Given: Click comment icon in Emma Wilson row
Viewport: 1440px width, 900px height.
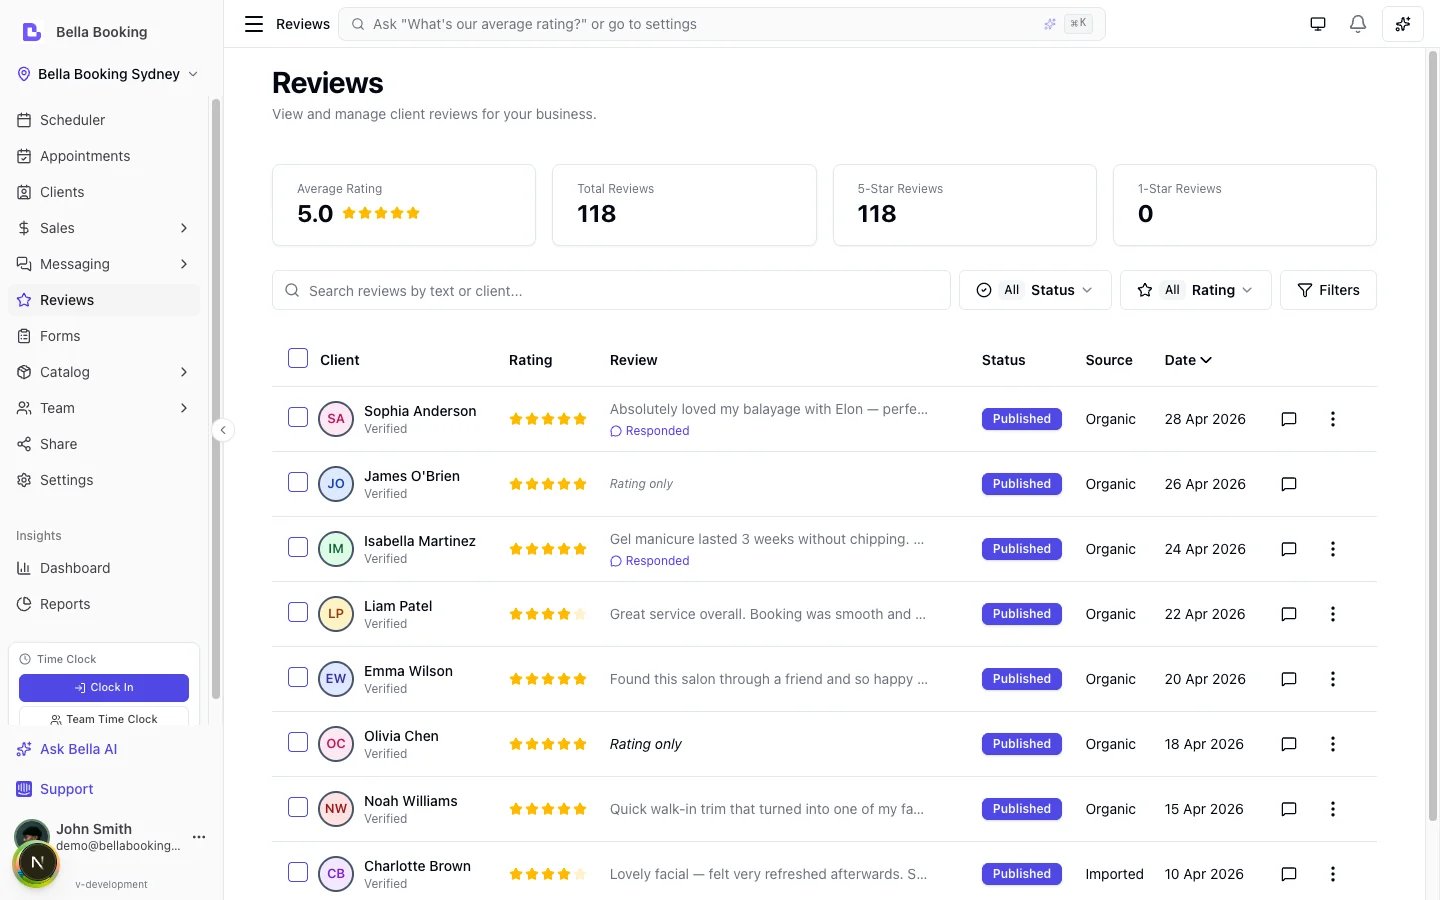Looking at the screenshot, I should [1289, 679].
